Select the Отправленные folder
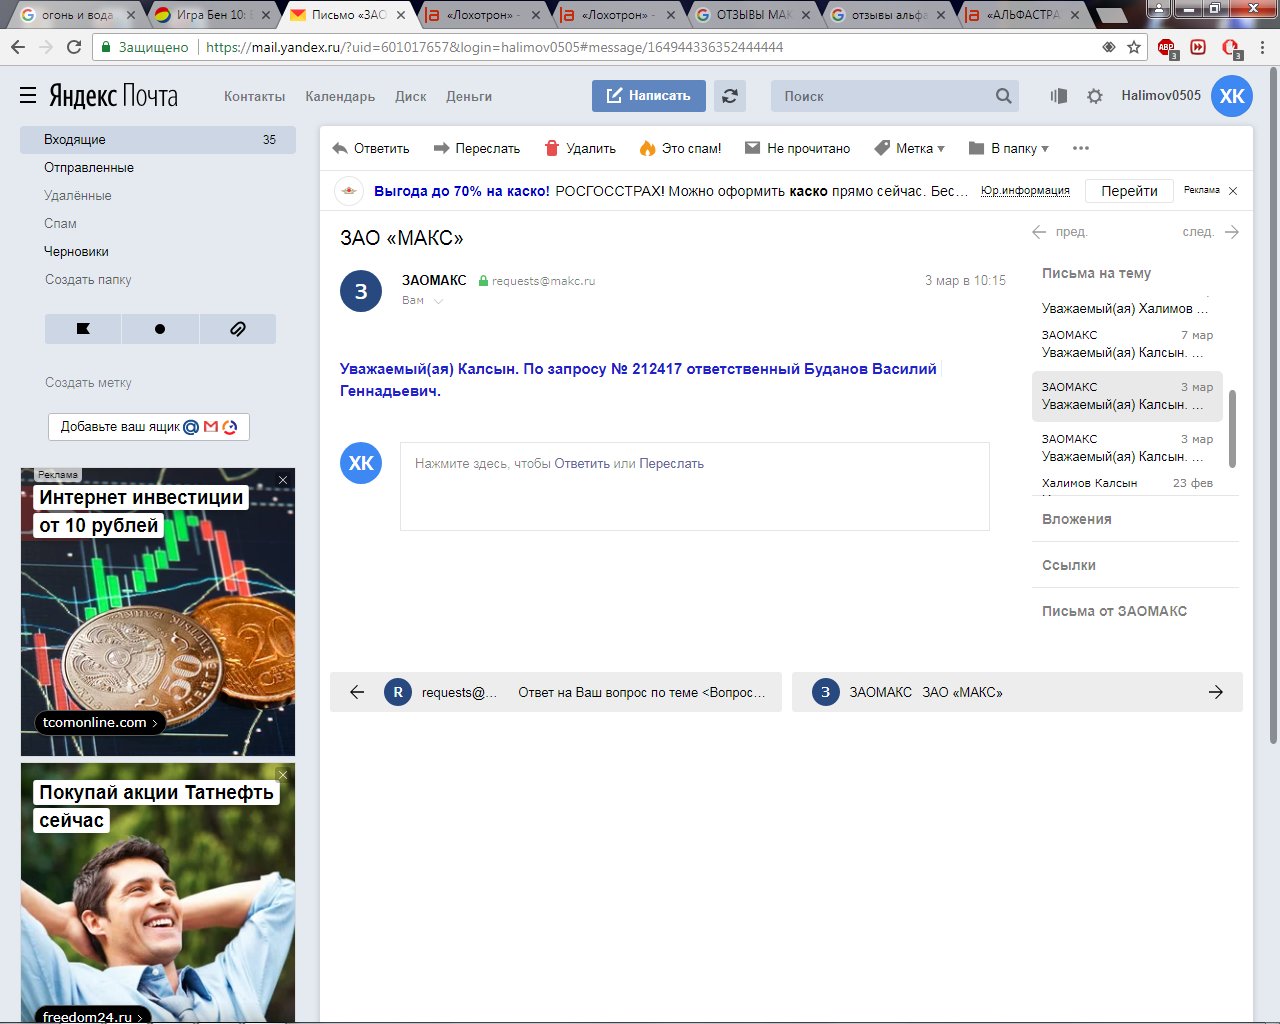The width and height of the screenshot is (1280, 1024). pyautogui.click(x=89, y=167)
